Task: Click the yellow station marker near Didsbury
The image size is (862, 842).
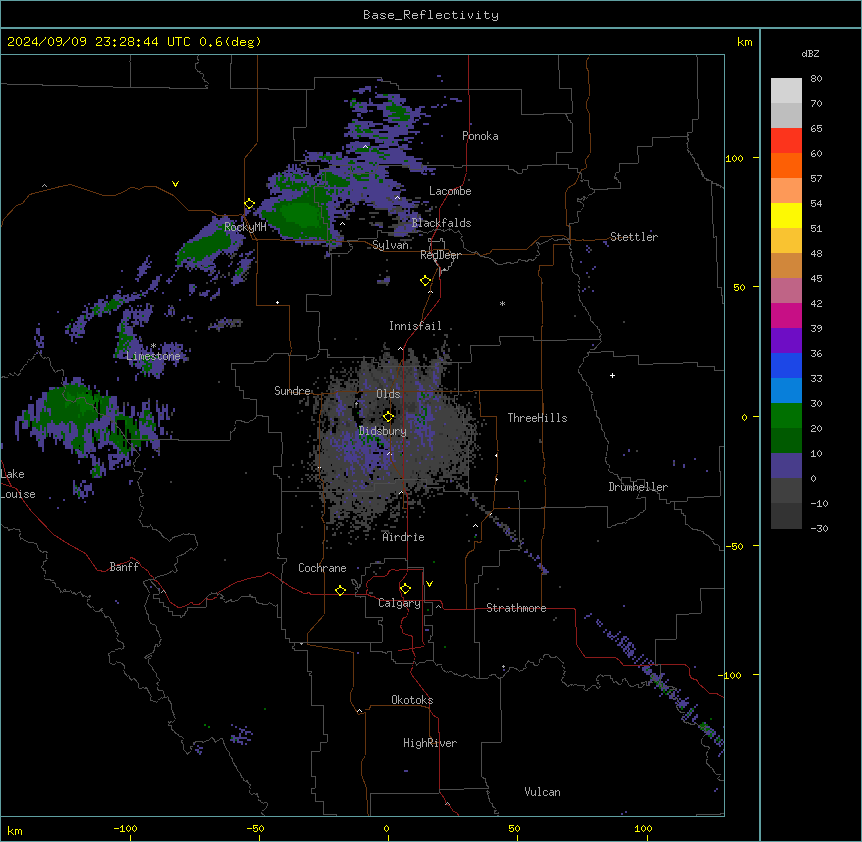Action: coord(388,417)
